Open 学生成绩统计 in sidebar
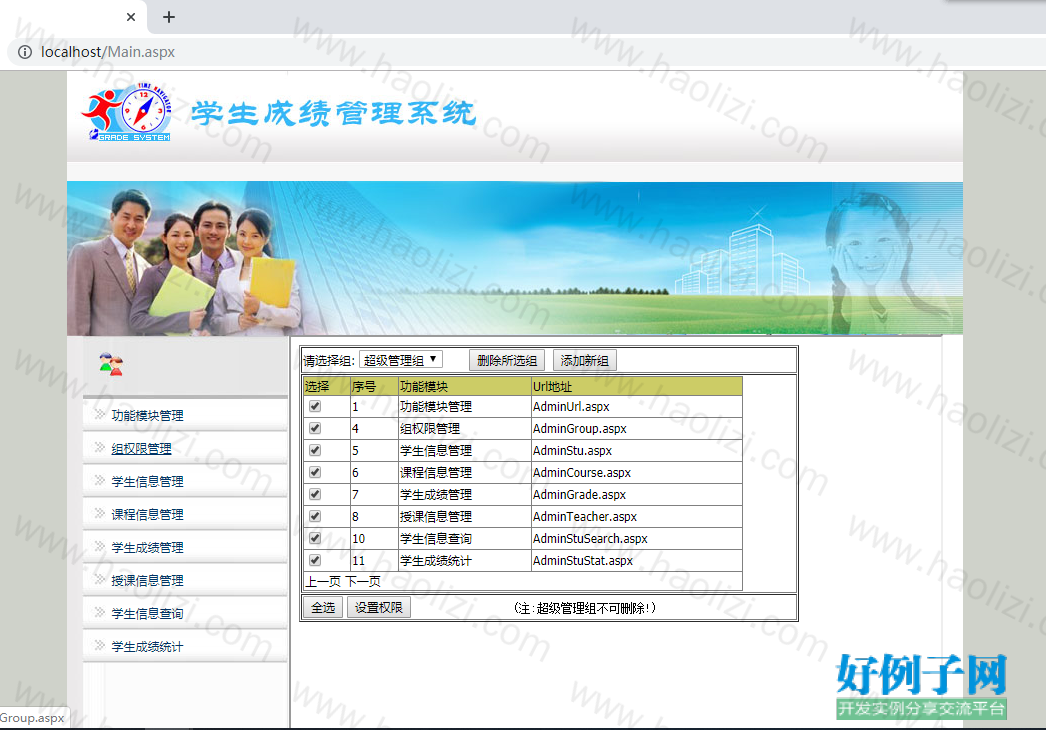This screenshot has width=1046, height=730. (x=147, y=647)
